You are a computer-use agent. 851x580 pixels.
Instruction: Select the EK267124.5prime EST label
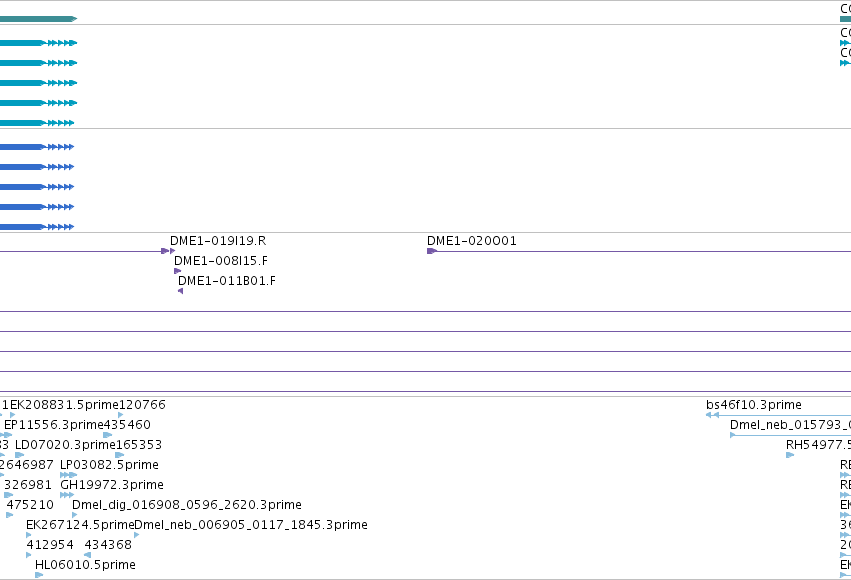coord(80,525)
